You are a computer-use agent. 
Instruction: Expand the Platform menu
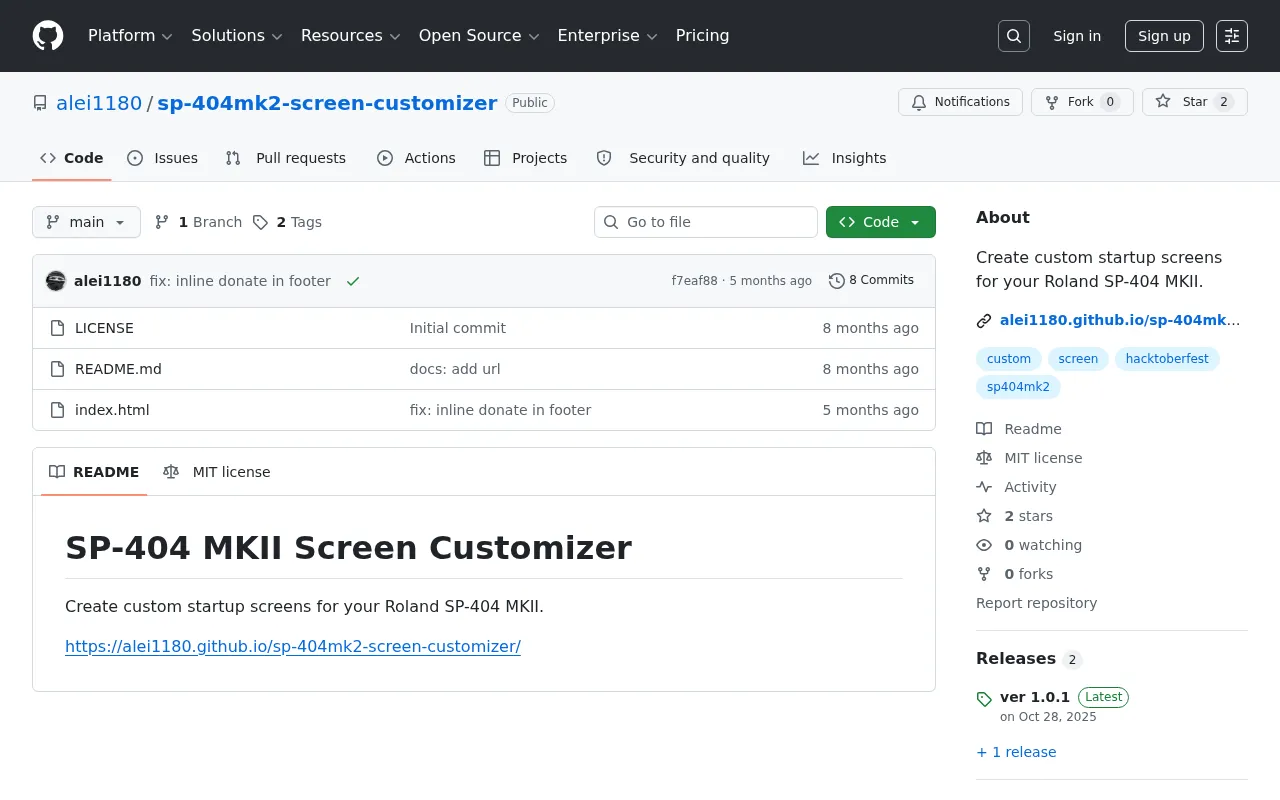click(x=130, y=36)
